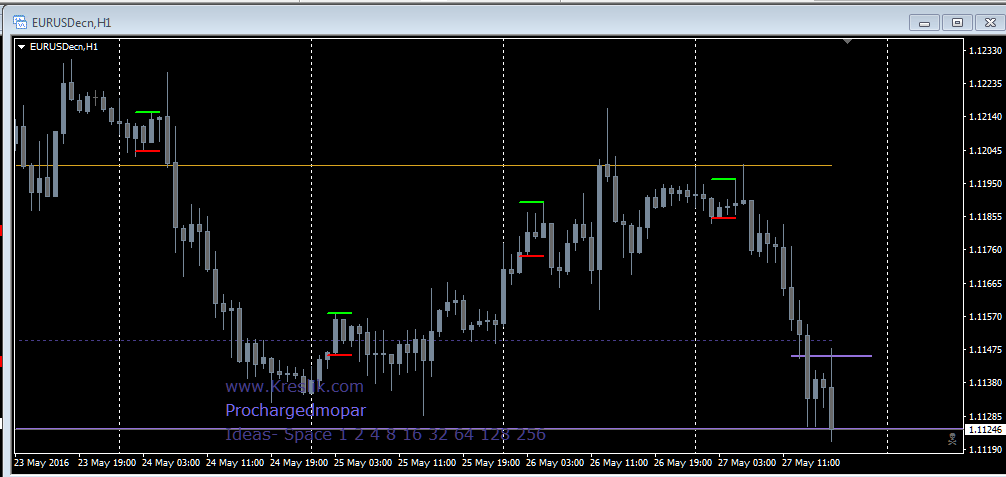The height and width of the screenshot is (477, 1006).
Task: Click the 27 May 11:00 time label
Action: [810, 462]
